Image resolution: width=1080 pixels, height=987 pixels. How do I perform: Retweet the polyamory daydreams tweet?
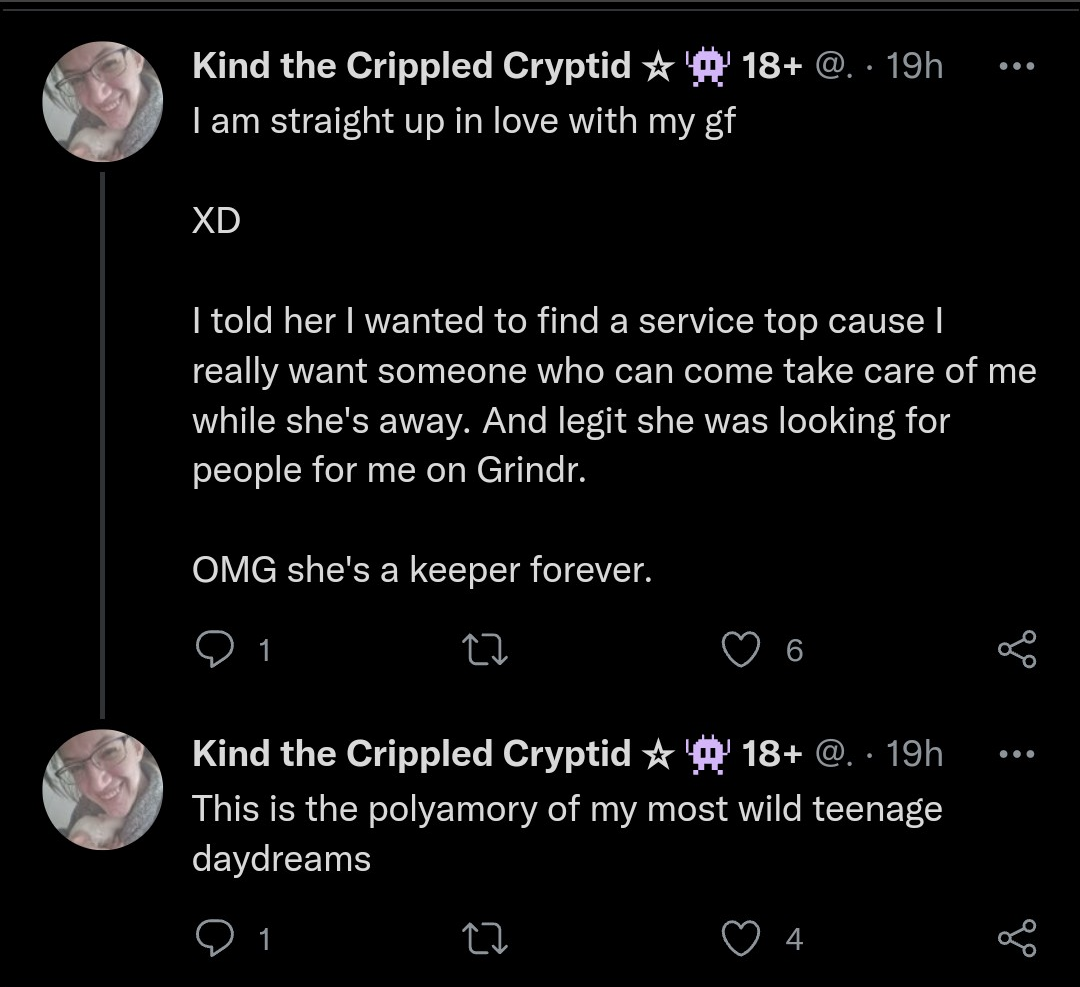(x=485, y=939)
